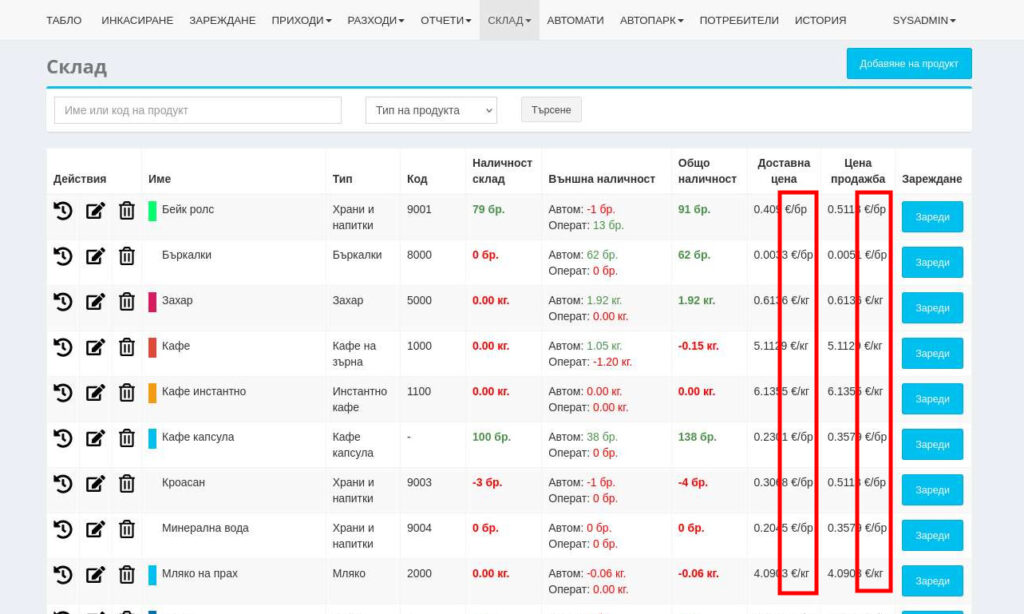
Task: Click the Цена продажба column header
Action: (857, 171)
